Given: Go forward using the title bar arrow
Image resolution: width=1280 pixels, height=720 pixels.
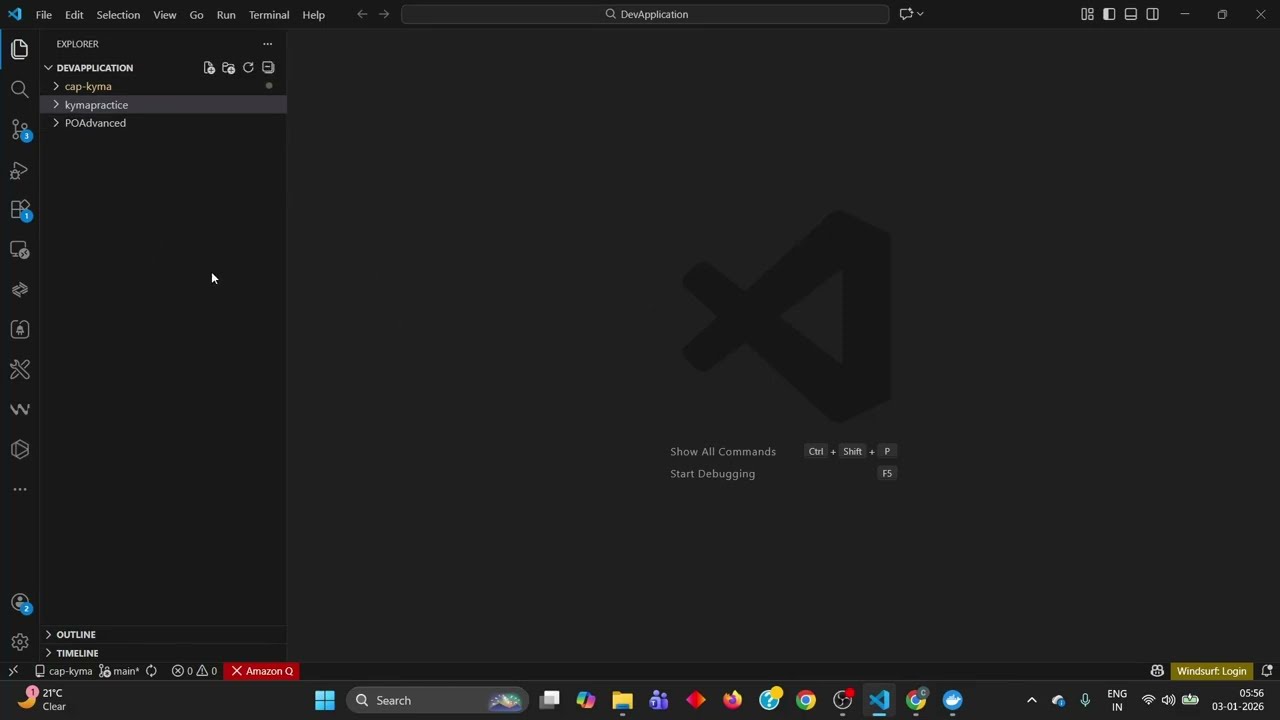Looking at the screenshot, I should [x=384, y=14].
